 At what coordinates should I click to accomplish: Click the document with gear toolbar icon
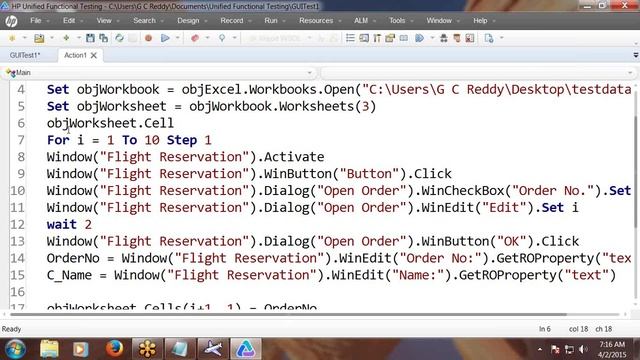(489, 38)
